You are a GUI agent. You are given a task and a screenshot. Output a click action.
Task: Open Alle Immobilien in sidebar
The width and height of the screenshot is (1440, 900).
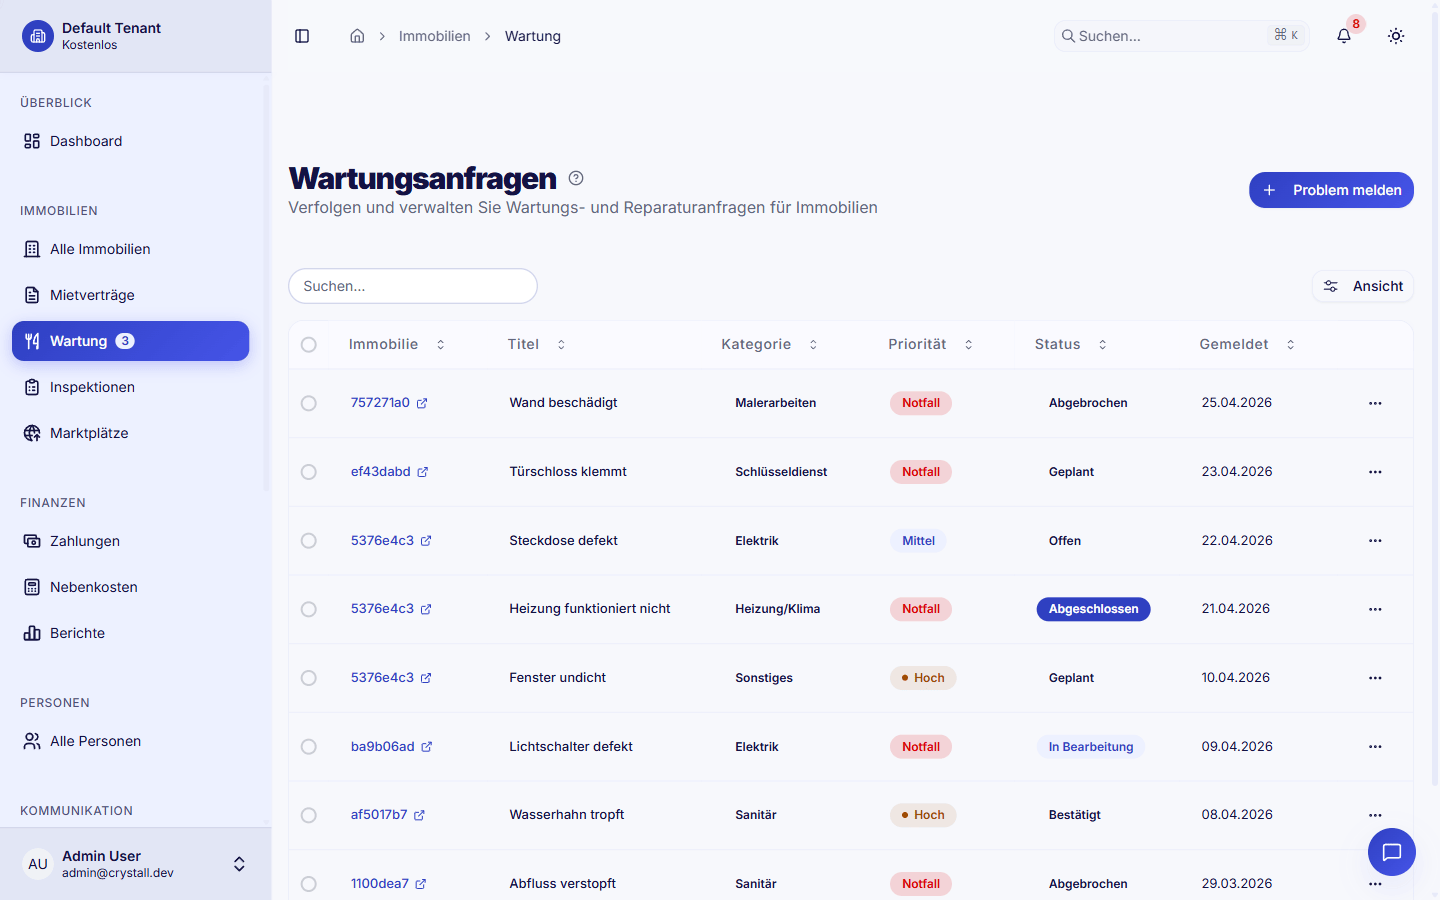130,249
